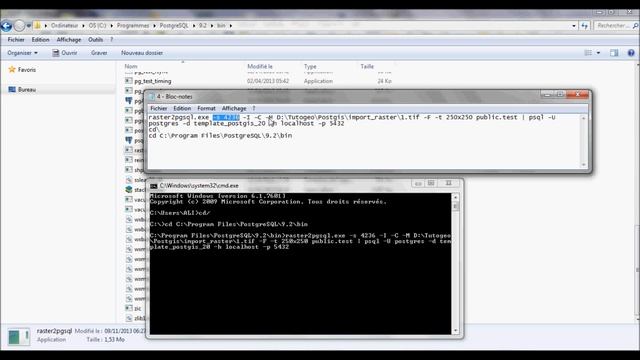This screenshot has height=360, width=640.
Task: Click Notepad icon in Bloc-notes title bar
Action: pos(152,97)
